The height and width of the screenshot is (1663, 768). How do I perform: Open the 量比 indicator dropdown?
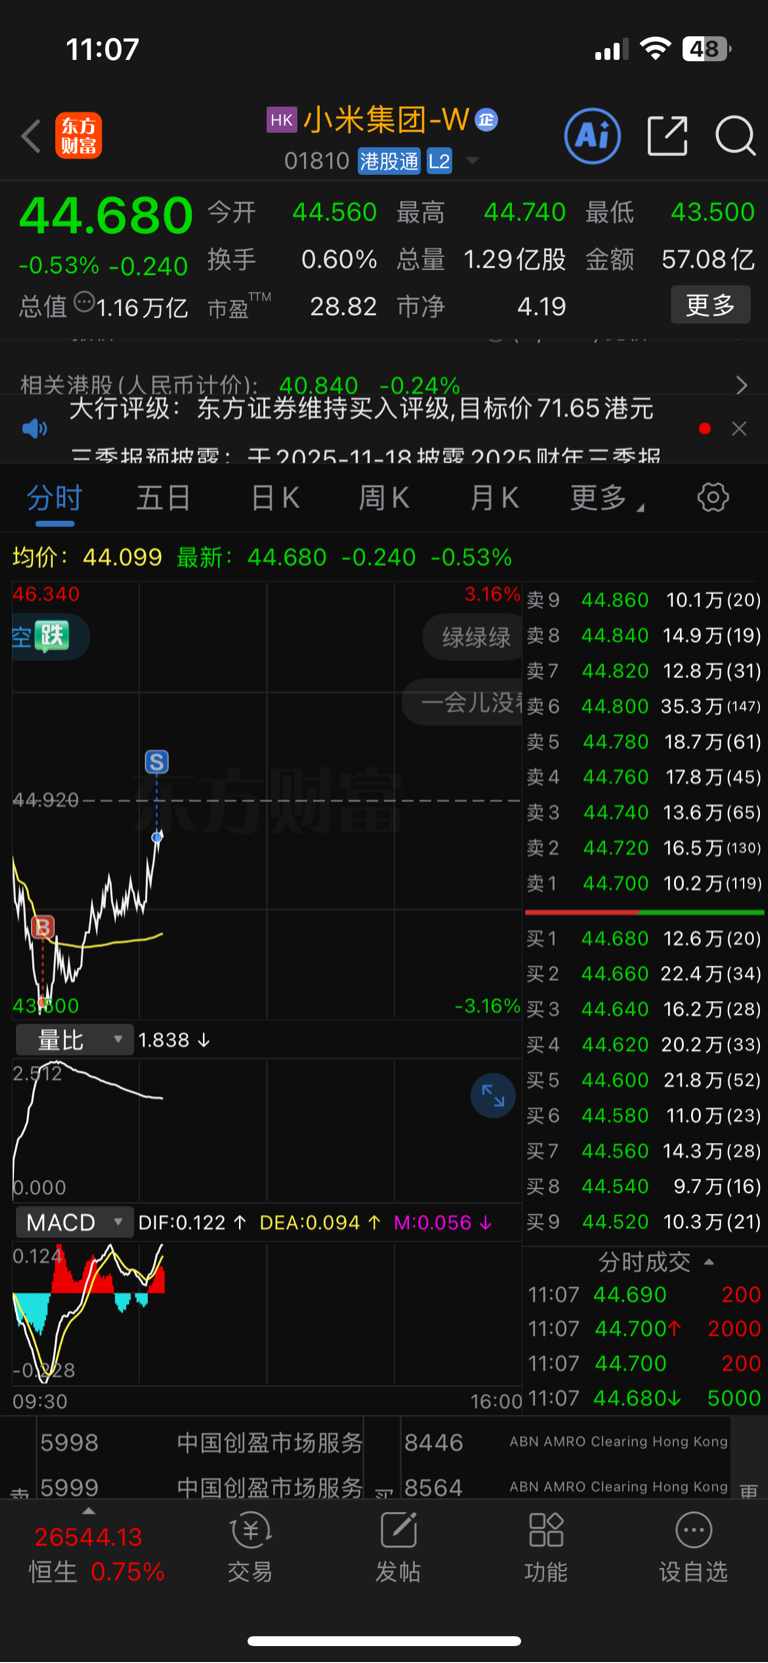74,1040
